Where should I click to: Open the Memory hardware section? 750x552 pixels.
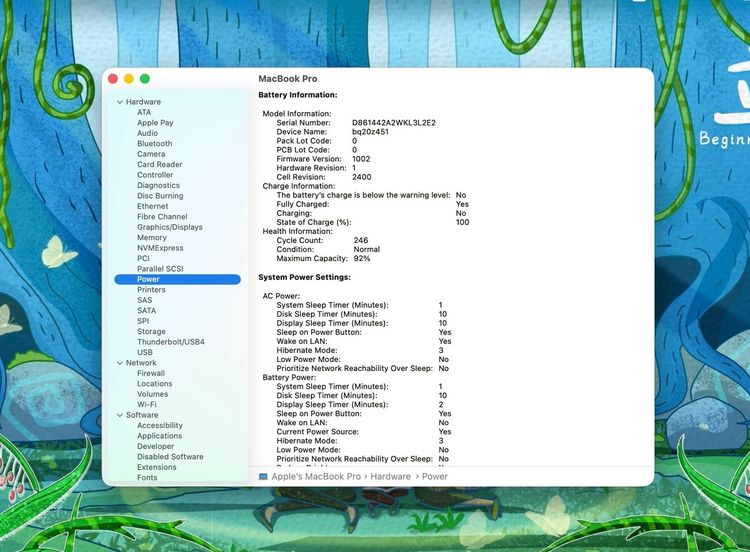pos(152,238)
